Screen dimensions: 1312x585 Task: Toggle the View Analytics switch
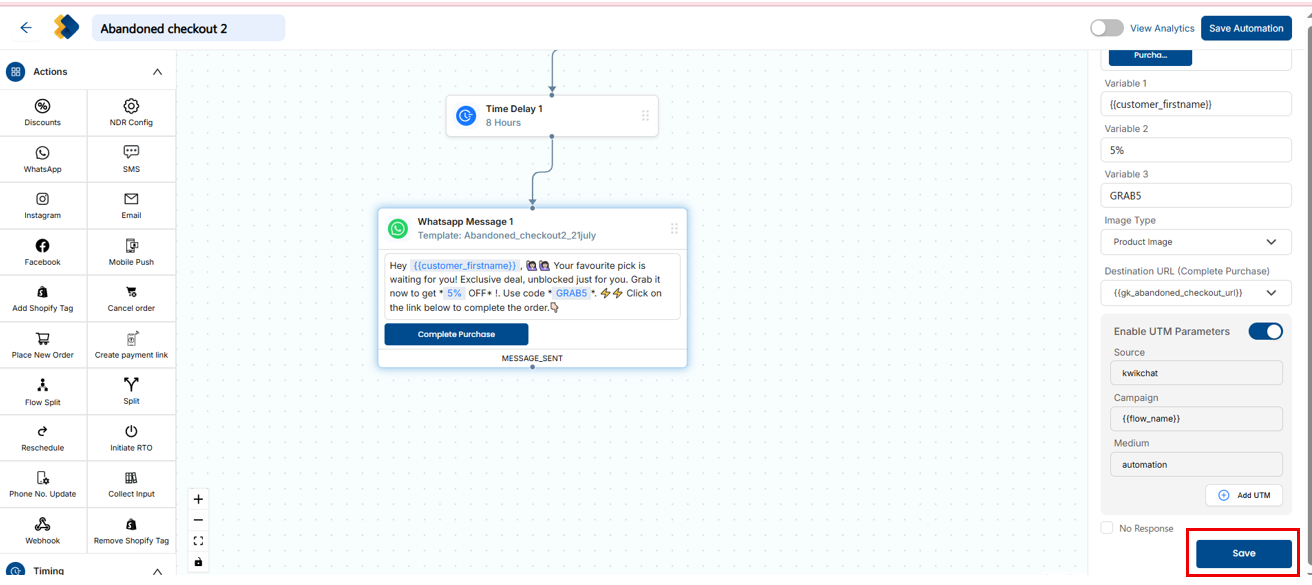(1107, 28)
